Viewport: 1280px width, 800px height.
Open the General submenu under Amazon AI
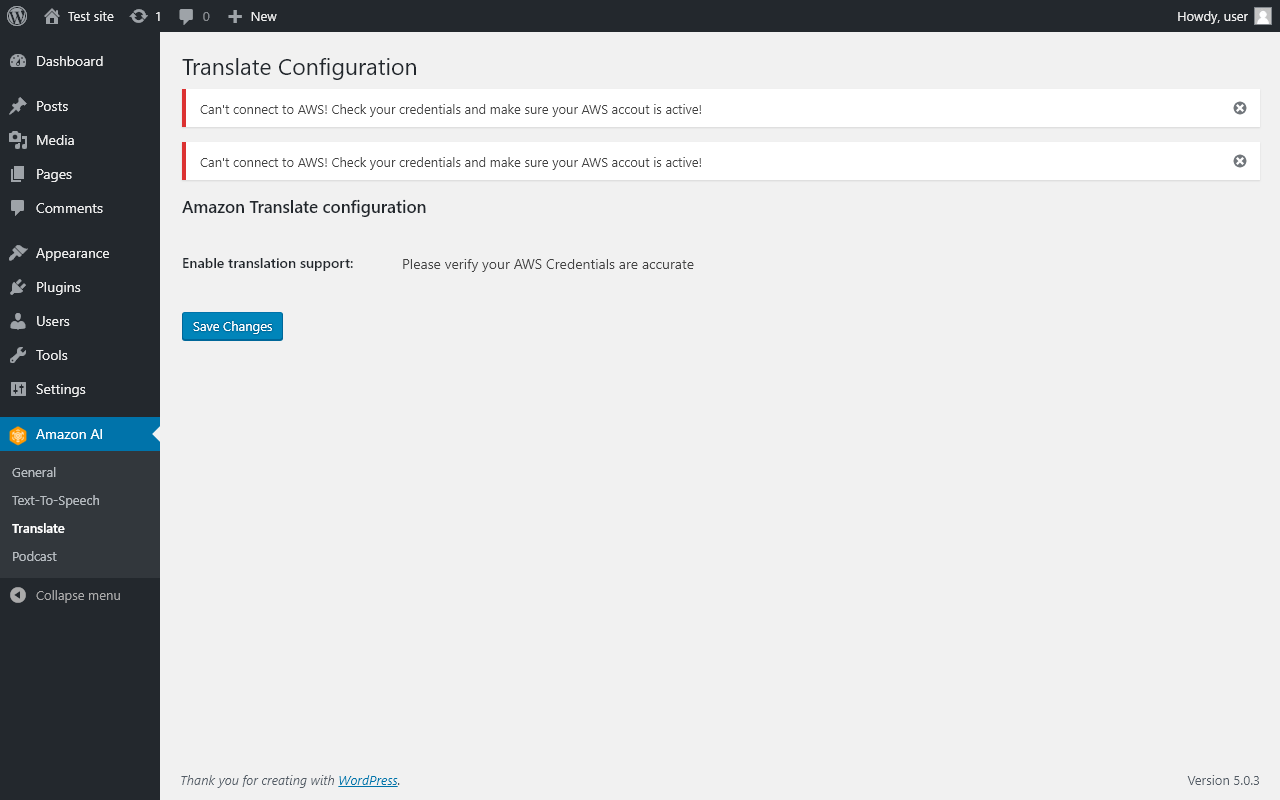point(34,472)
